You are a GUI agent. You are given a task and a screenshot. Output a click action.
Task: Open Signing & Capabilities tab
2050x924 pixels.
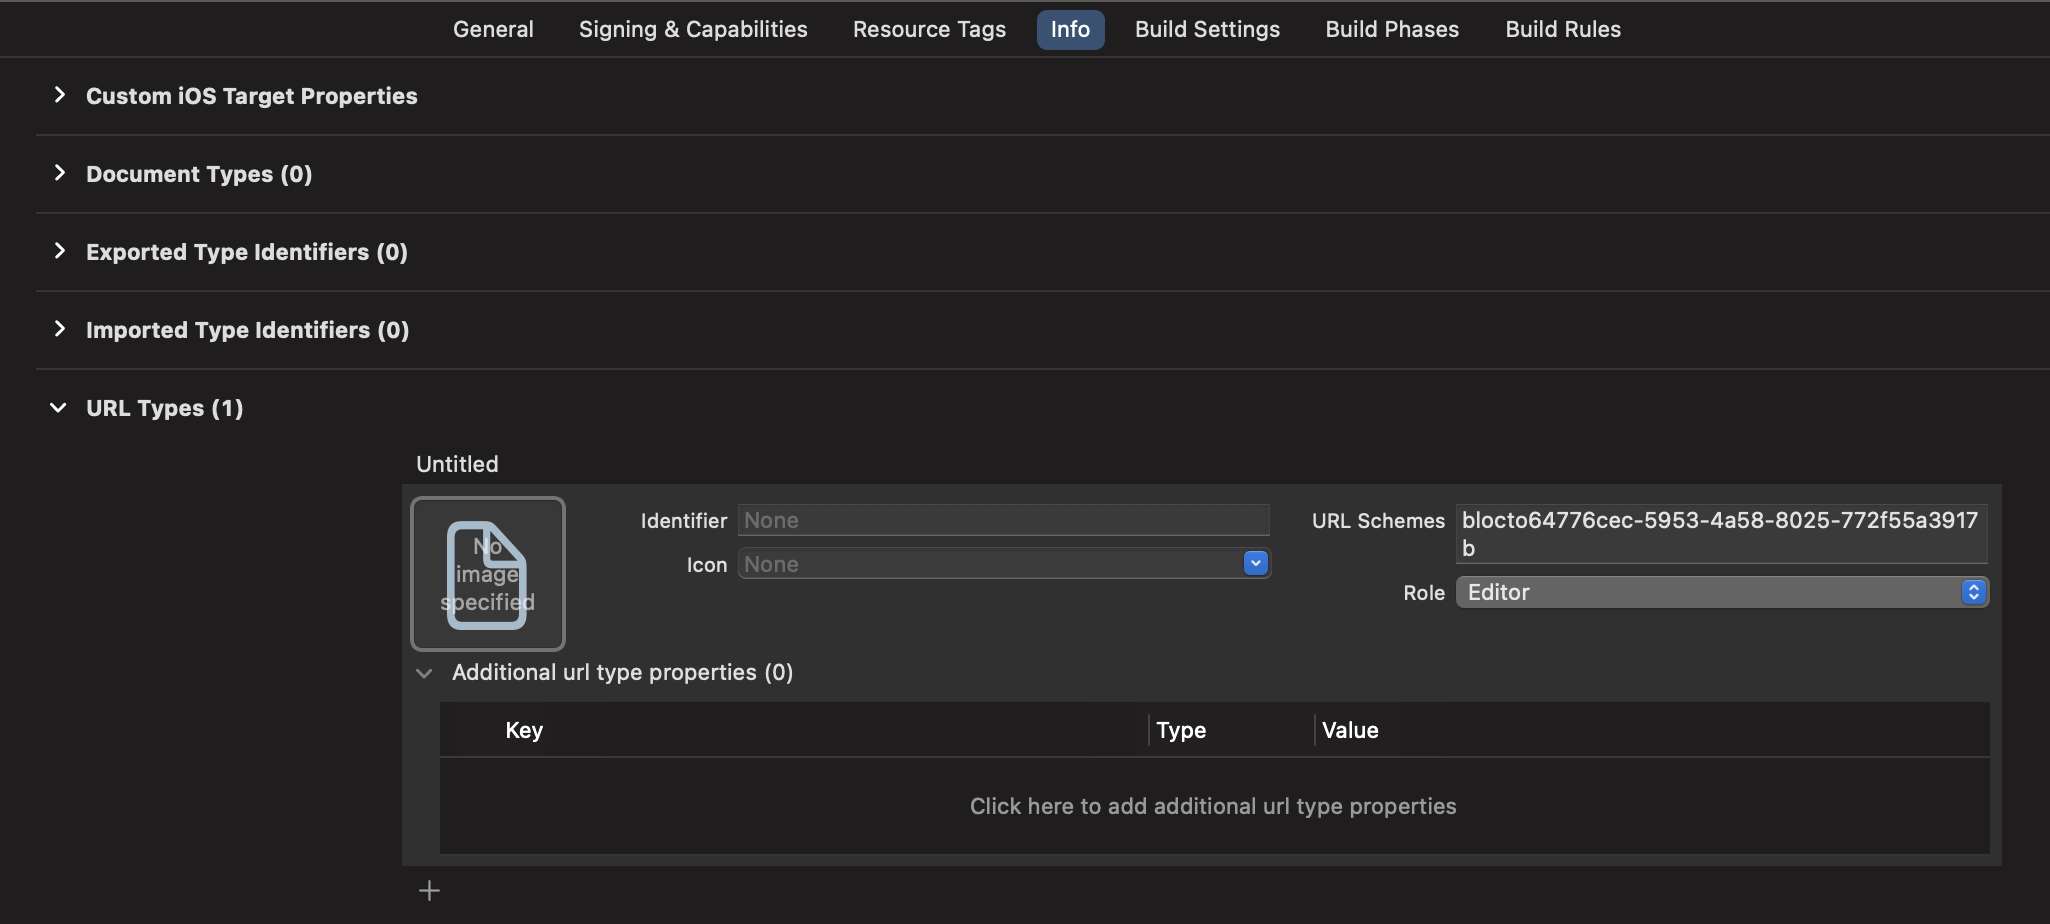693,29
